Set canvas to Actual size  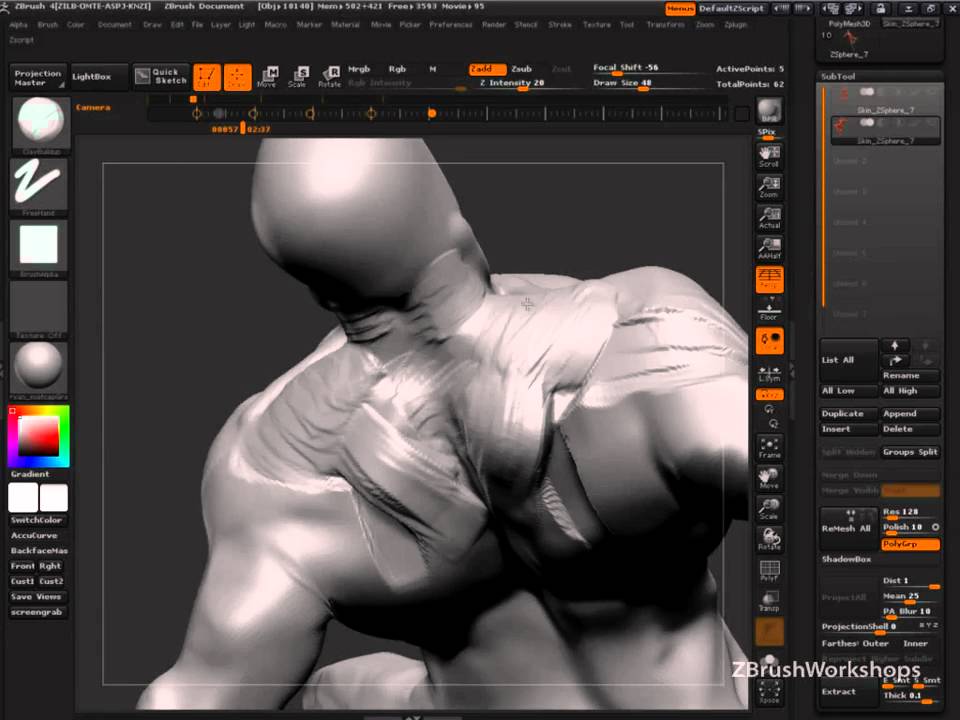click(x=770, y=217)
